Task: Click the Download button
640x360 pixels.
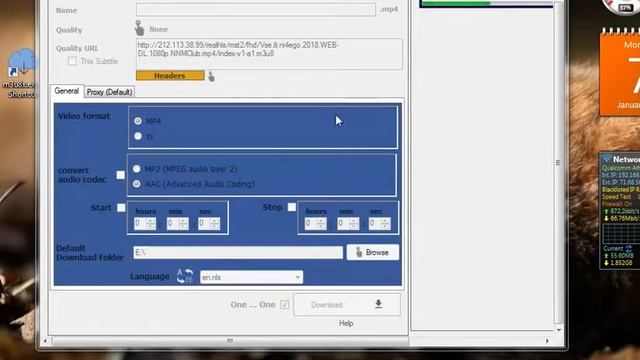Action: (347, 304)
